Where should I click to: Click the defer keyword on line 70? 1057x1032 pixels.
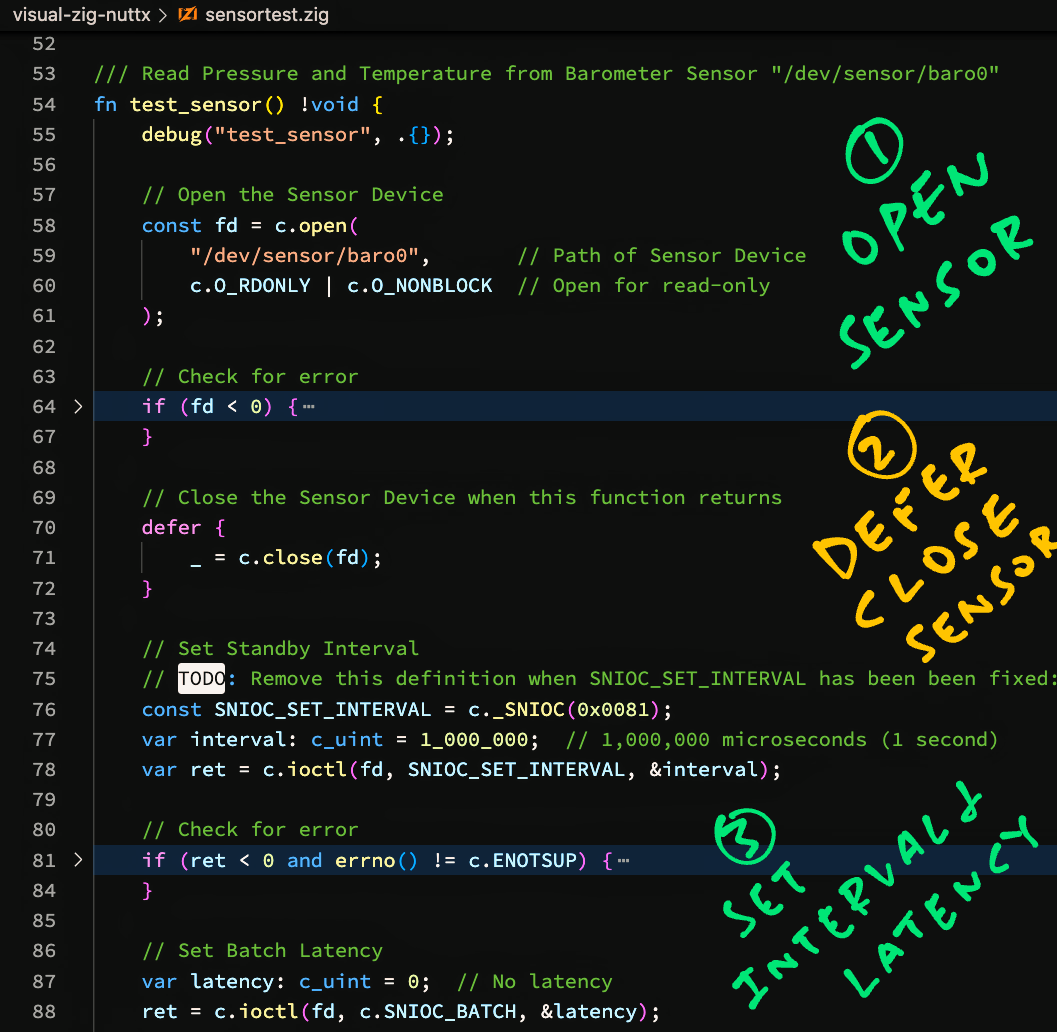(x=171, y=527)
